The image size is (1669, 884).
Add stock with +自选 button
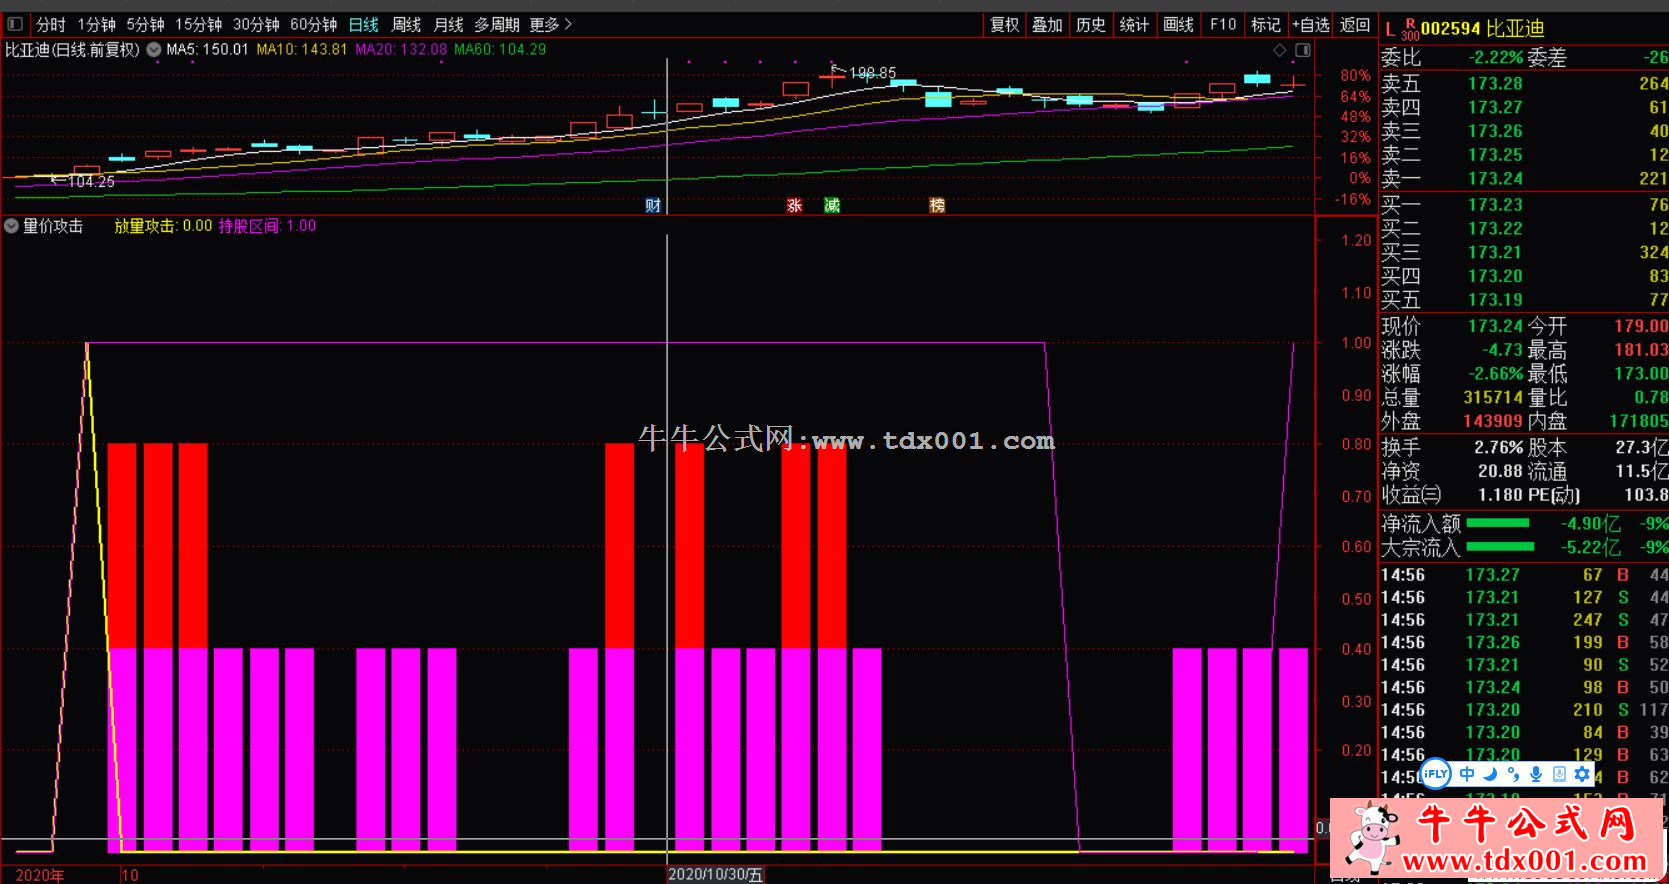tap(1311, 24)
